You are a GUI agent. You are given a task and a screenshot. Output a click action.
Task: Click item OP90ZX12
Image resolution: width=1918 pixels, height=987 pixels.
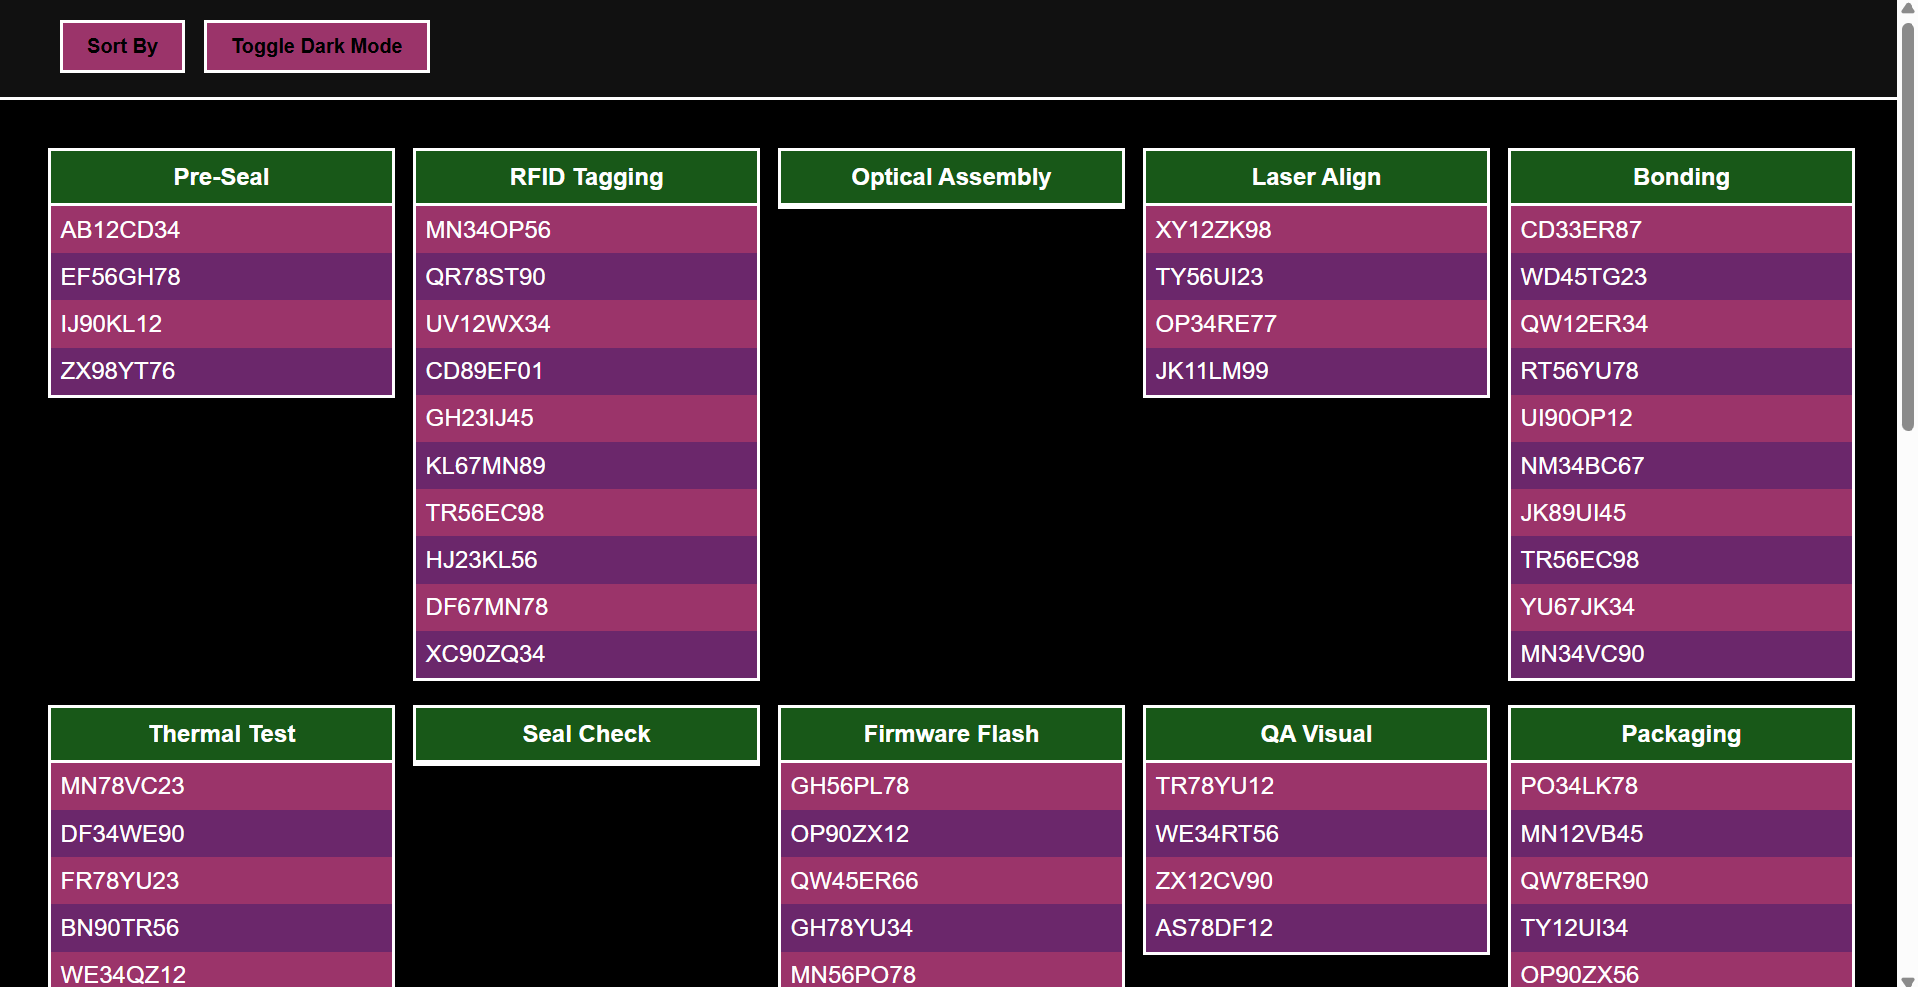[951, 834]
